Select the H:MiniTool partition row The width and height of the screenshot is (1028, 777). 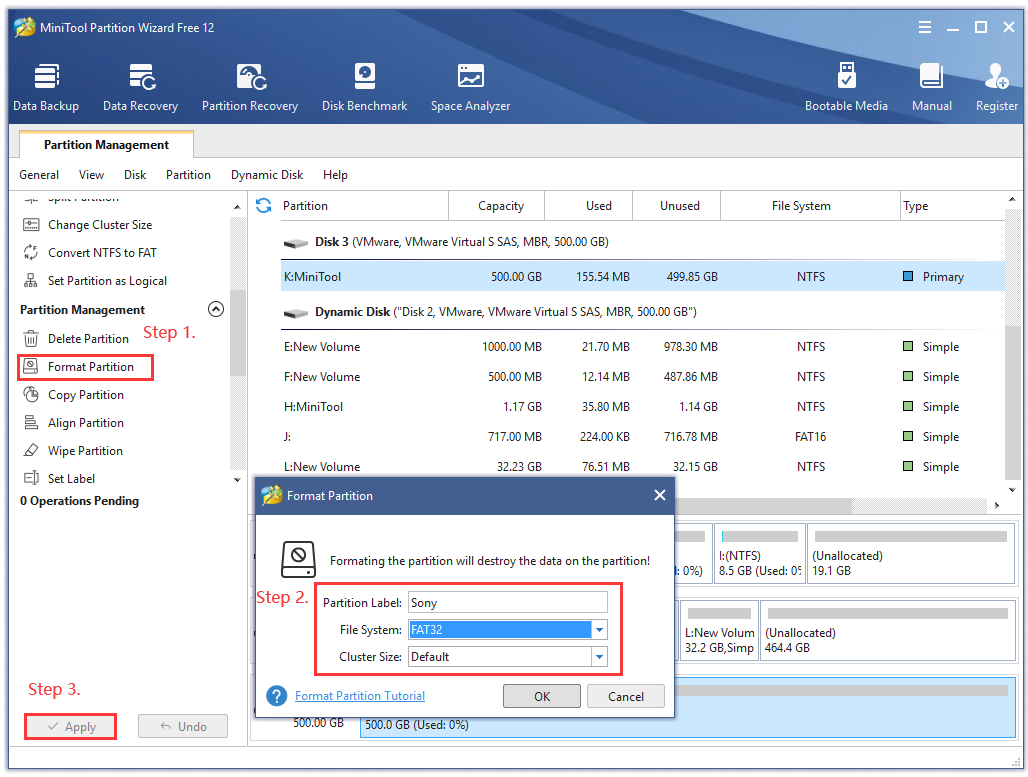click(x=642, y=407)
